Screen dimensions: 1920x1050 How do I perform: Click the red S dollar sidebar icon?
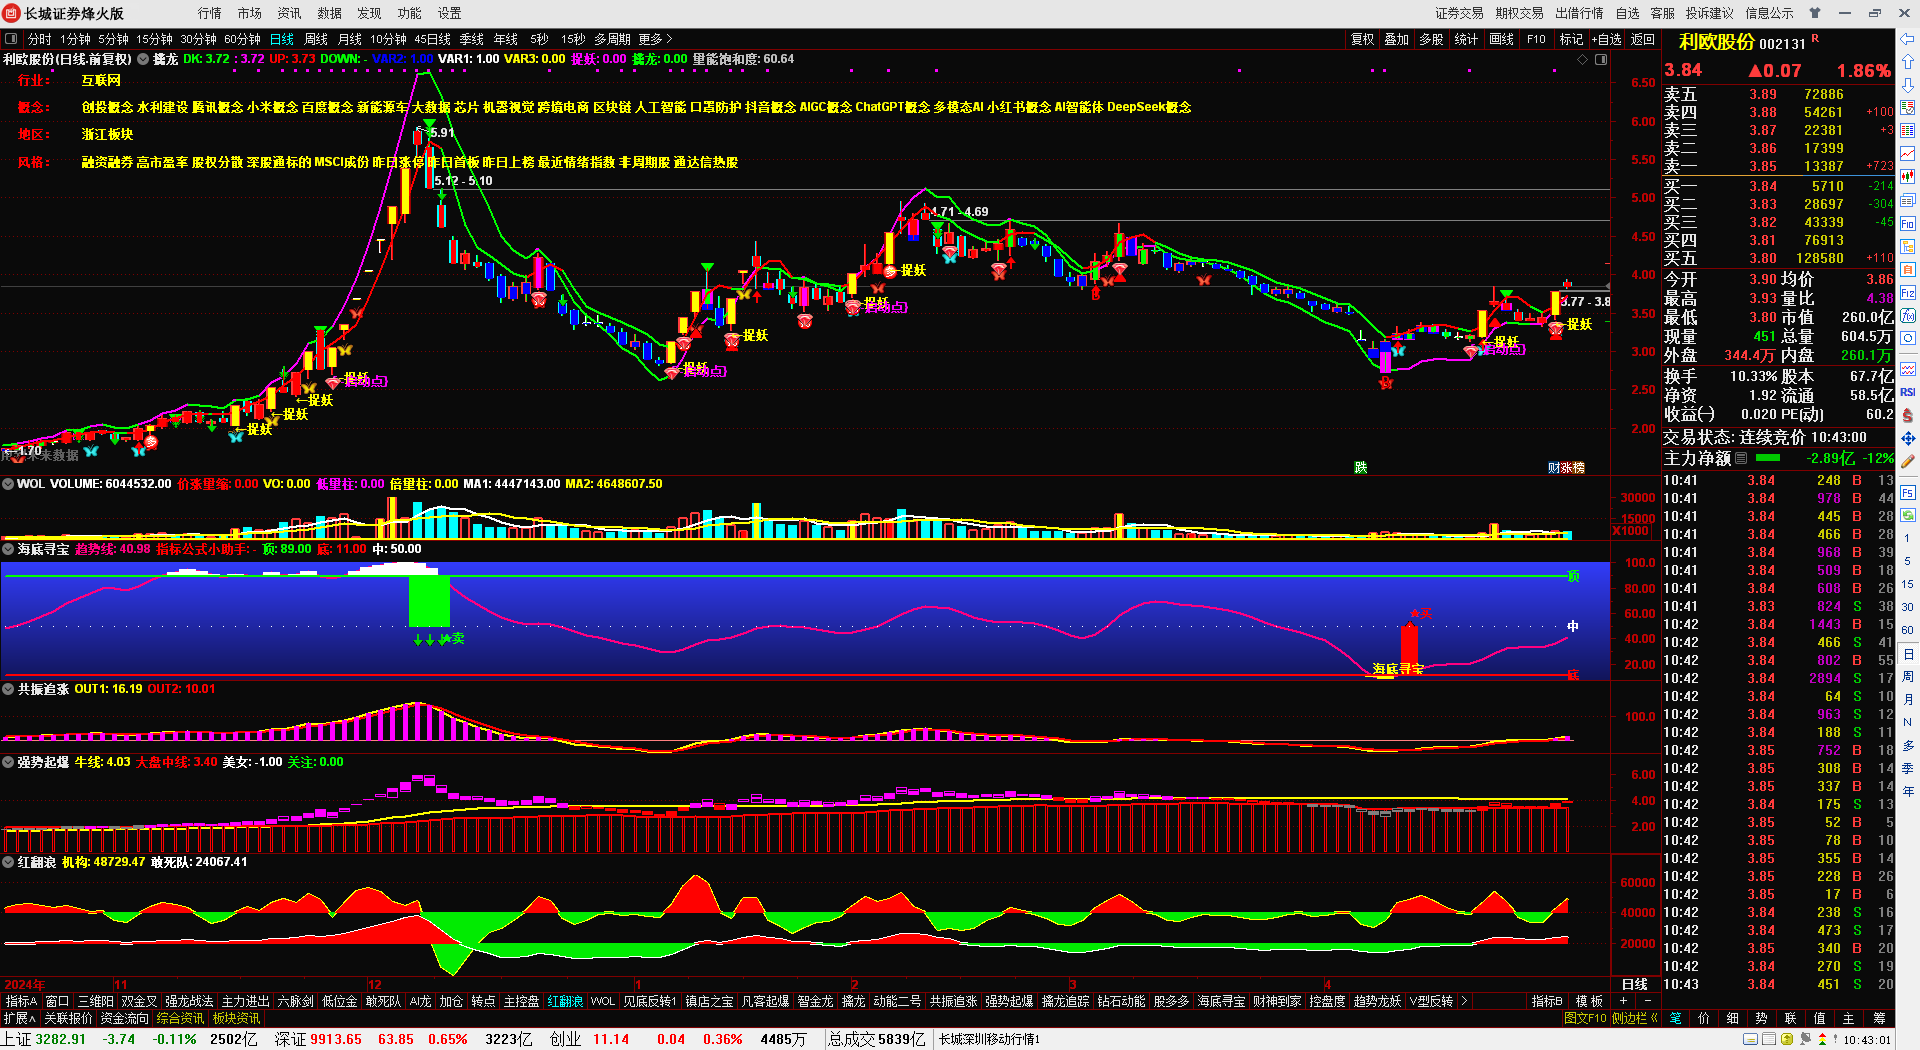click(x=1908, y=415)
